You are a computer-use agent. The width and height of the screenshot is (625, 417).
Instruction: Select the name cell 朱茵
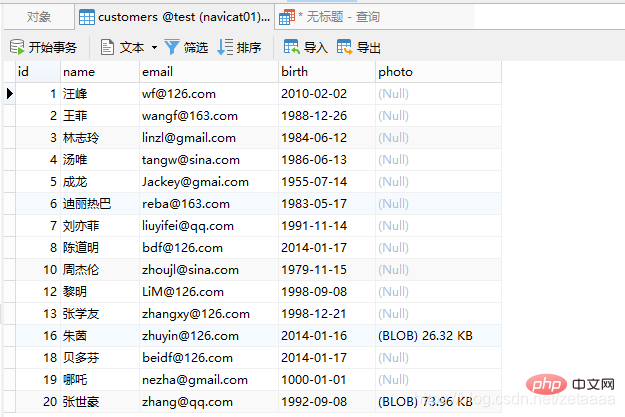coord(100,336)
